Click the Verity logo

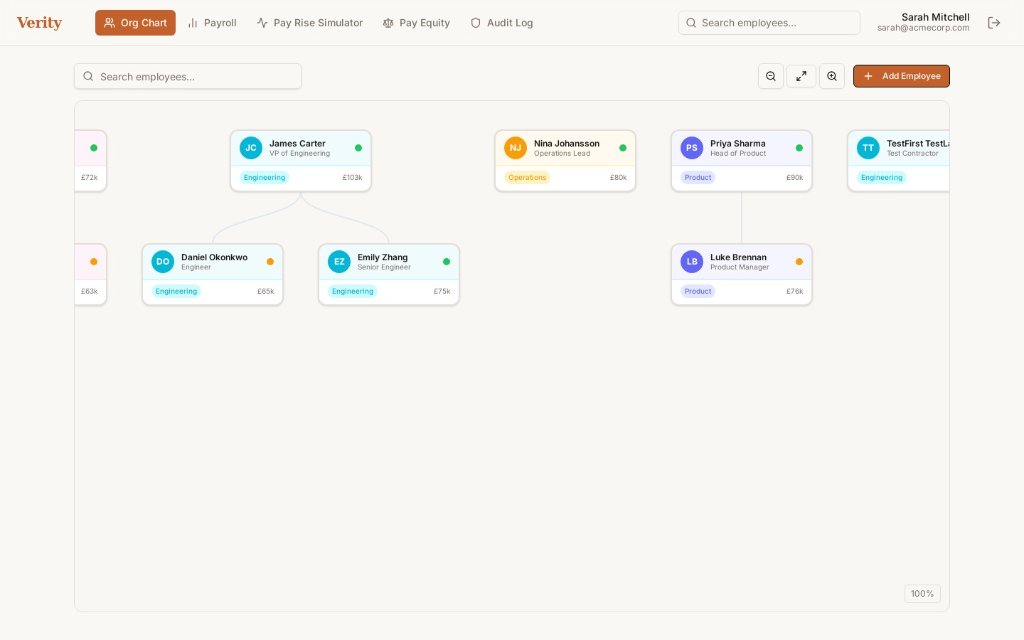coord(39,23)
